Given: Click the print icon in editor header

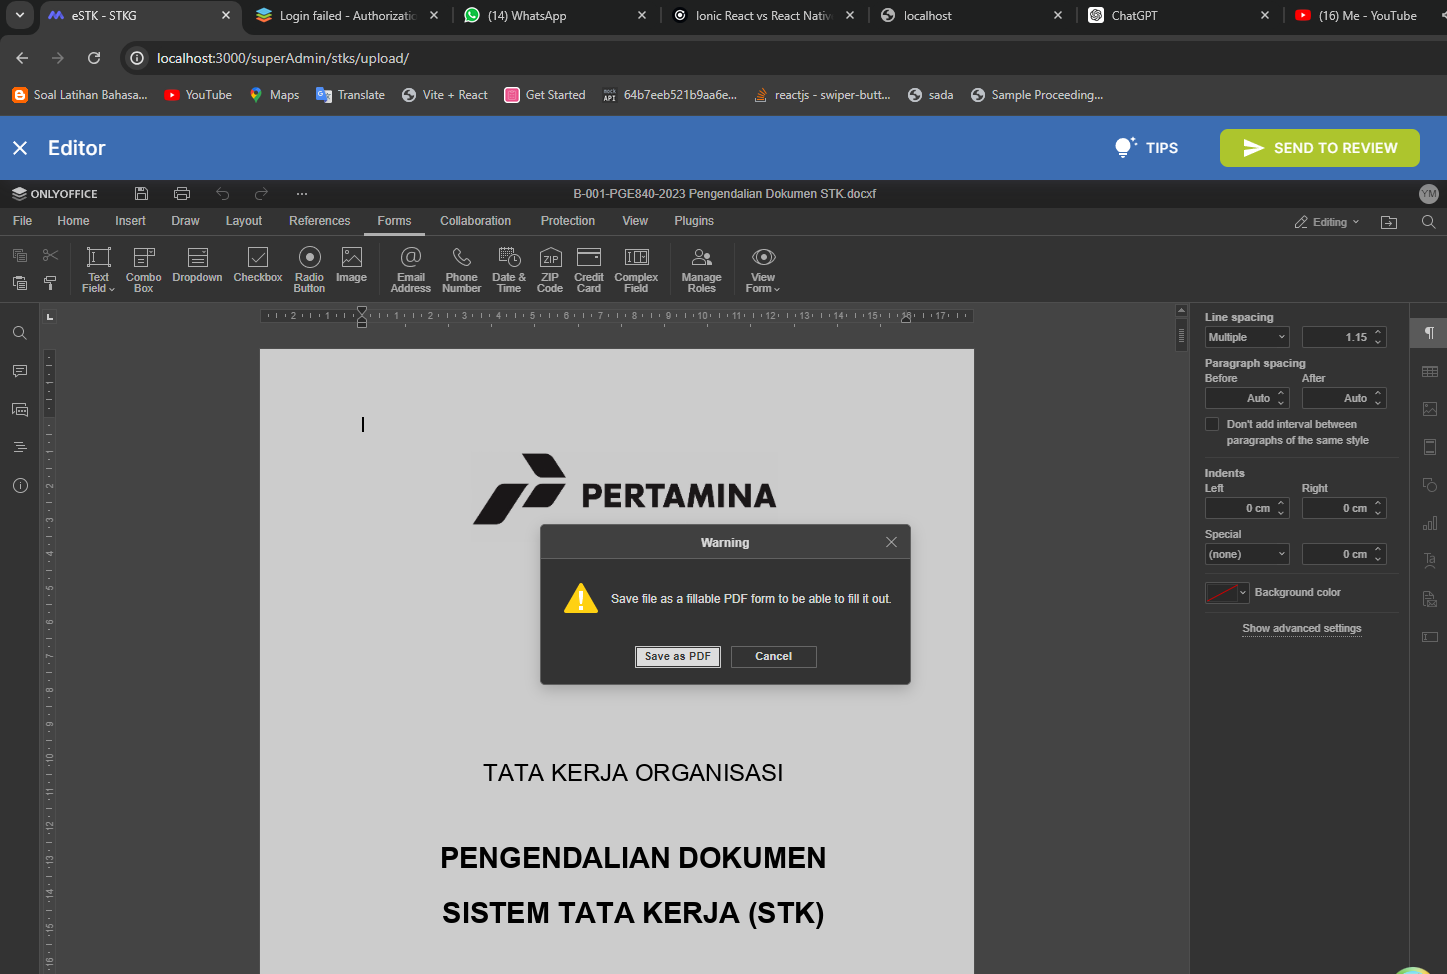Looking at the screenshot, I should point(182,193).
